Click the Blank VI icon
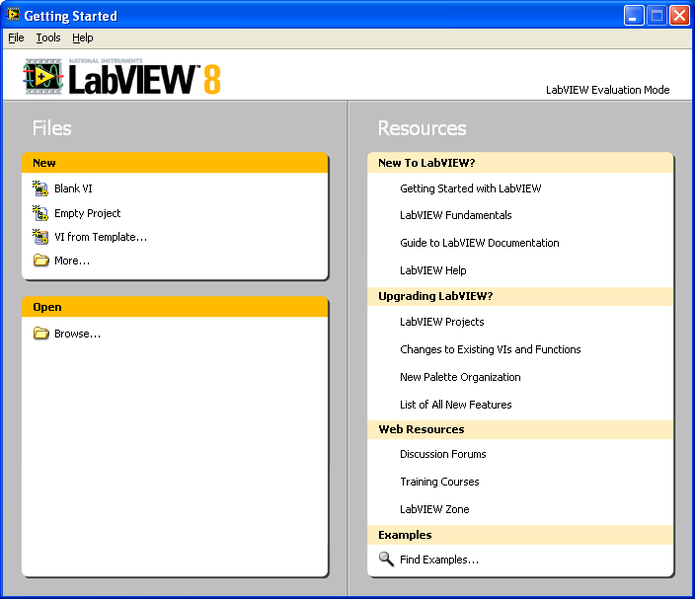Screen dimensions: 695x599 (x=40, y=188)
